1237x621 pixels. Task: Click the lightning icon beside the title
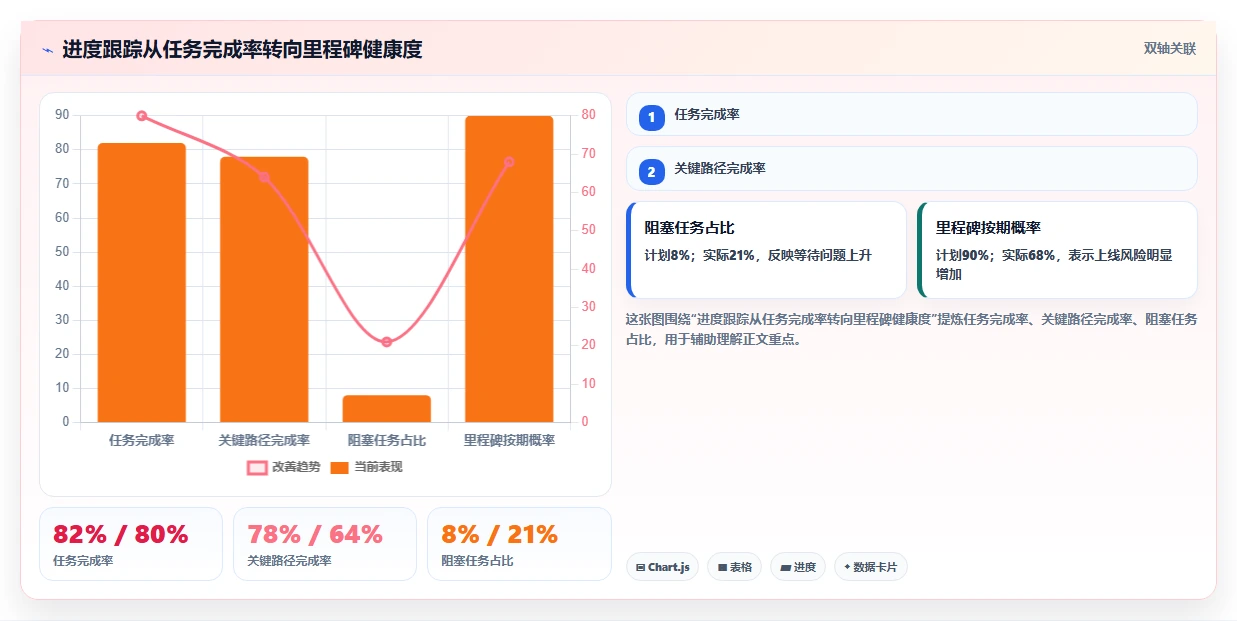pyautogui.click(x=48, y=50)
